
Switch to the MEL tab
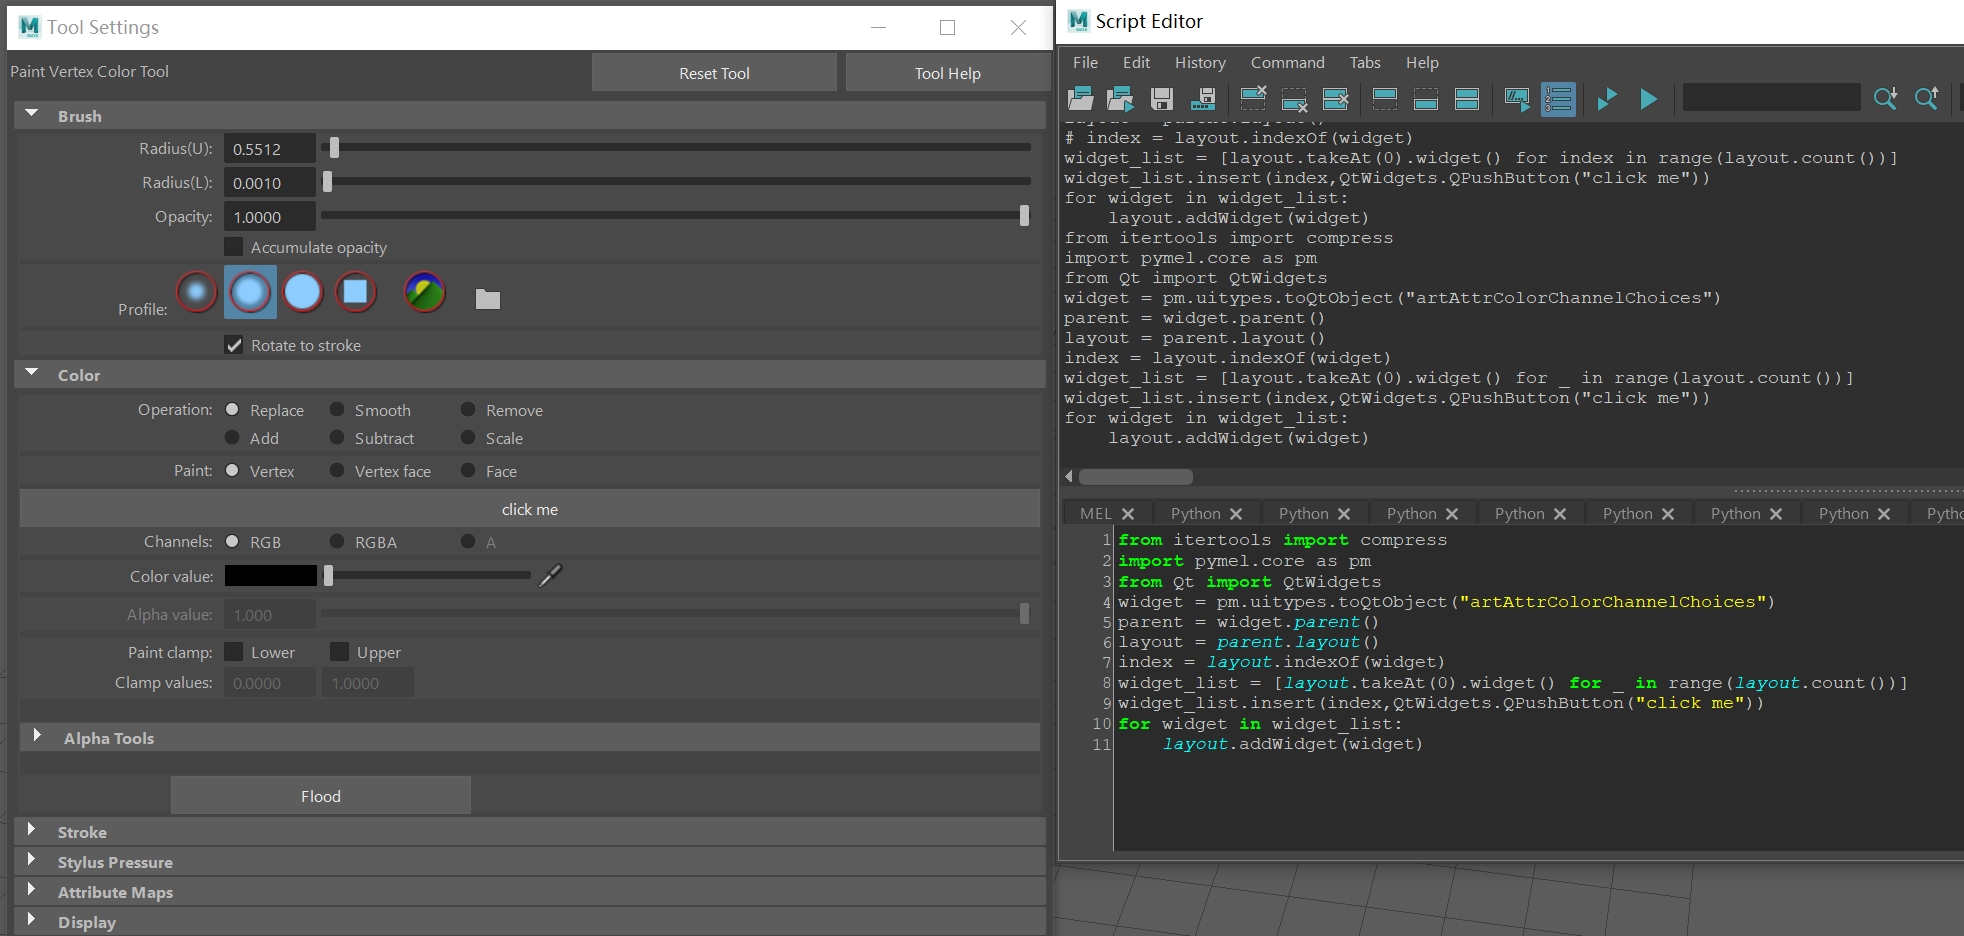1095,513
